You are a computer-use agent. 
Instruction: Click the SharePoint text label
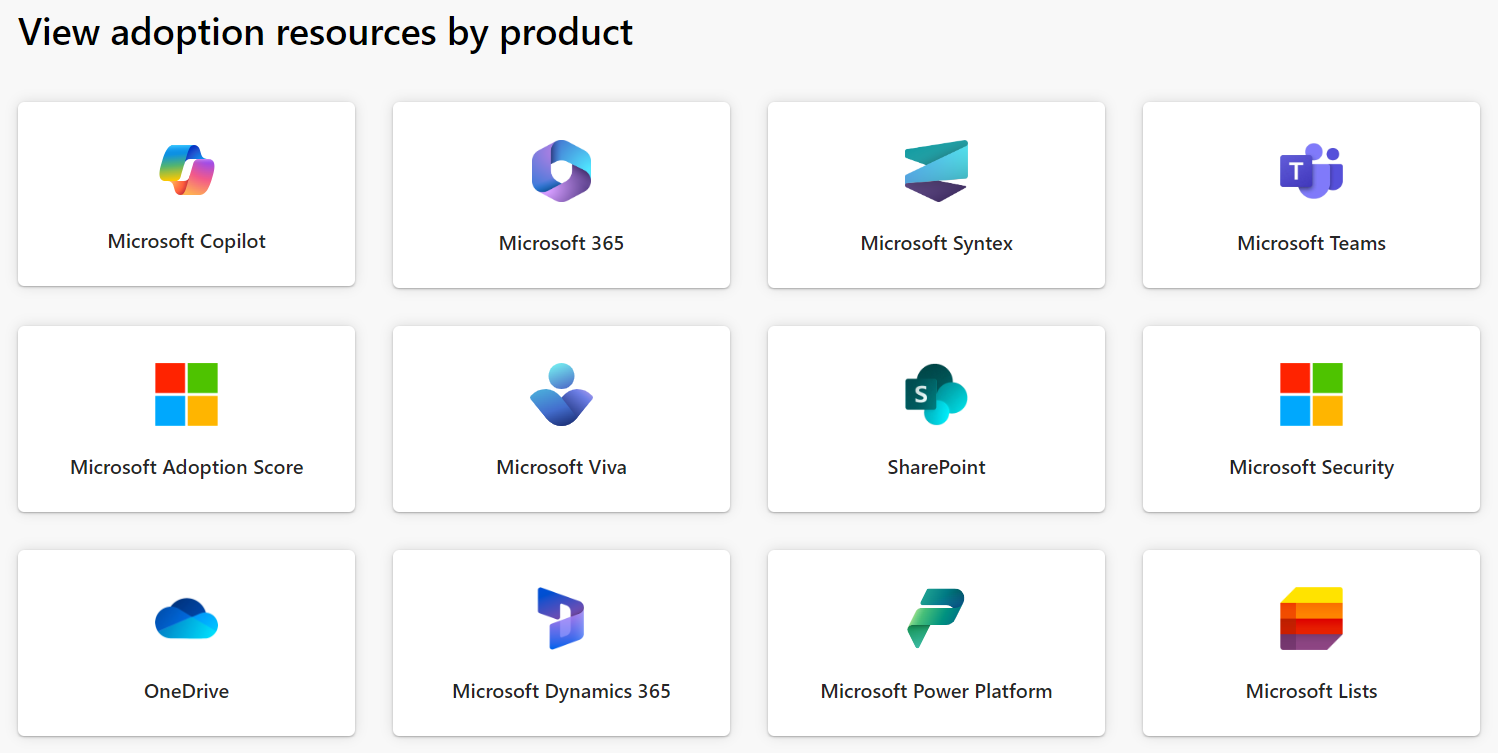[x=936, y=467]
